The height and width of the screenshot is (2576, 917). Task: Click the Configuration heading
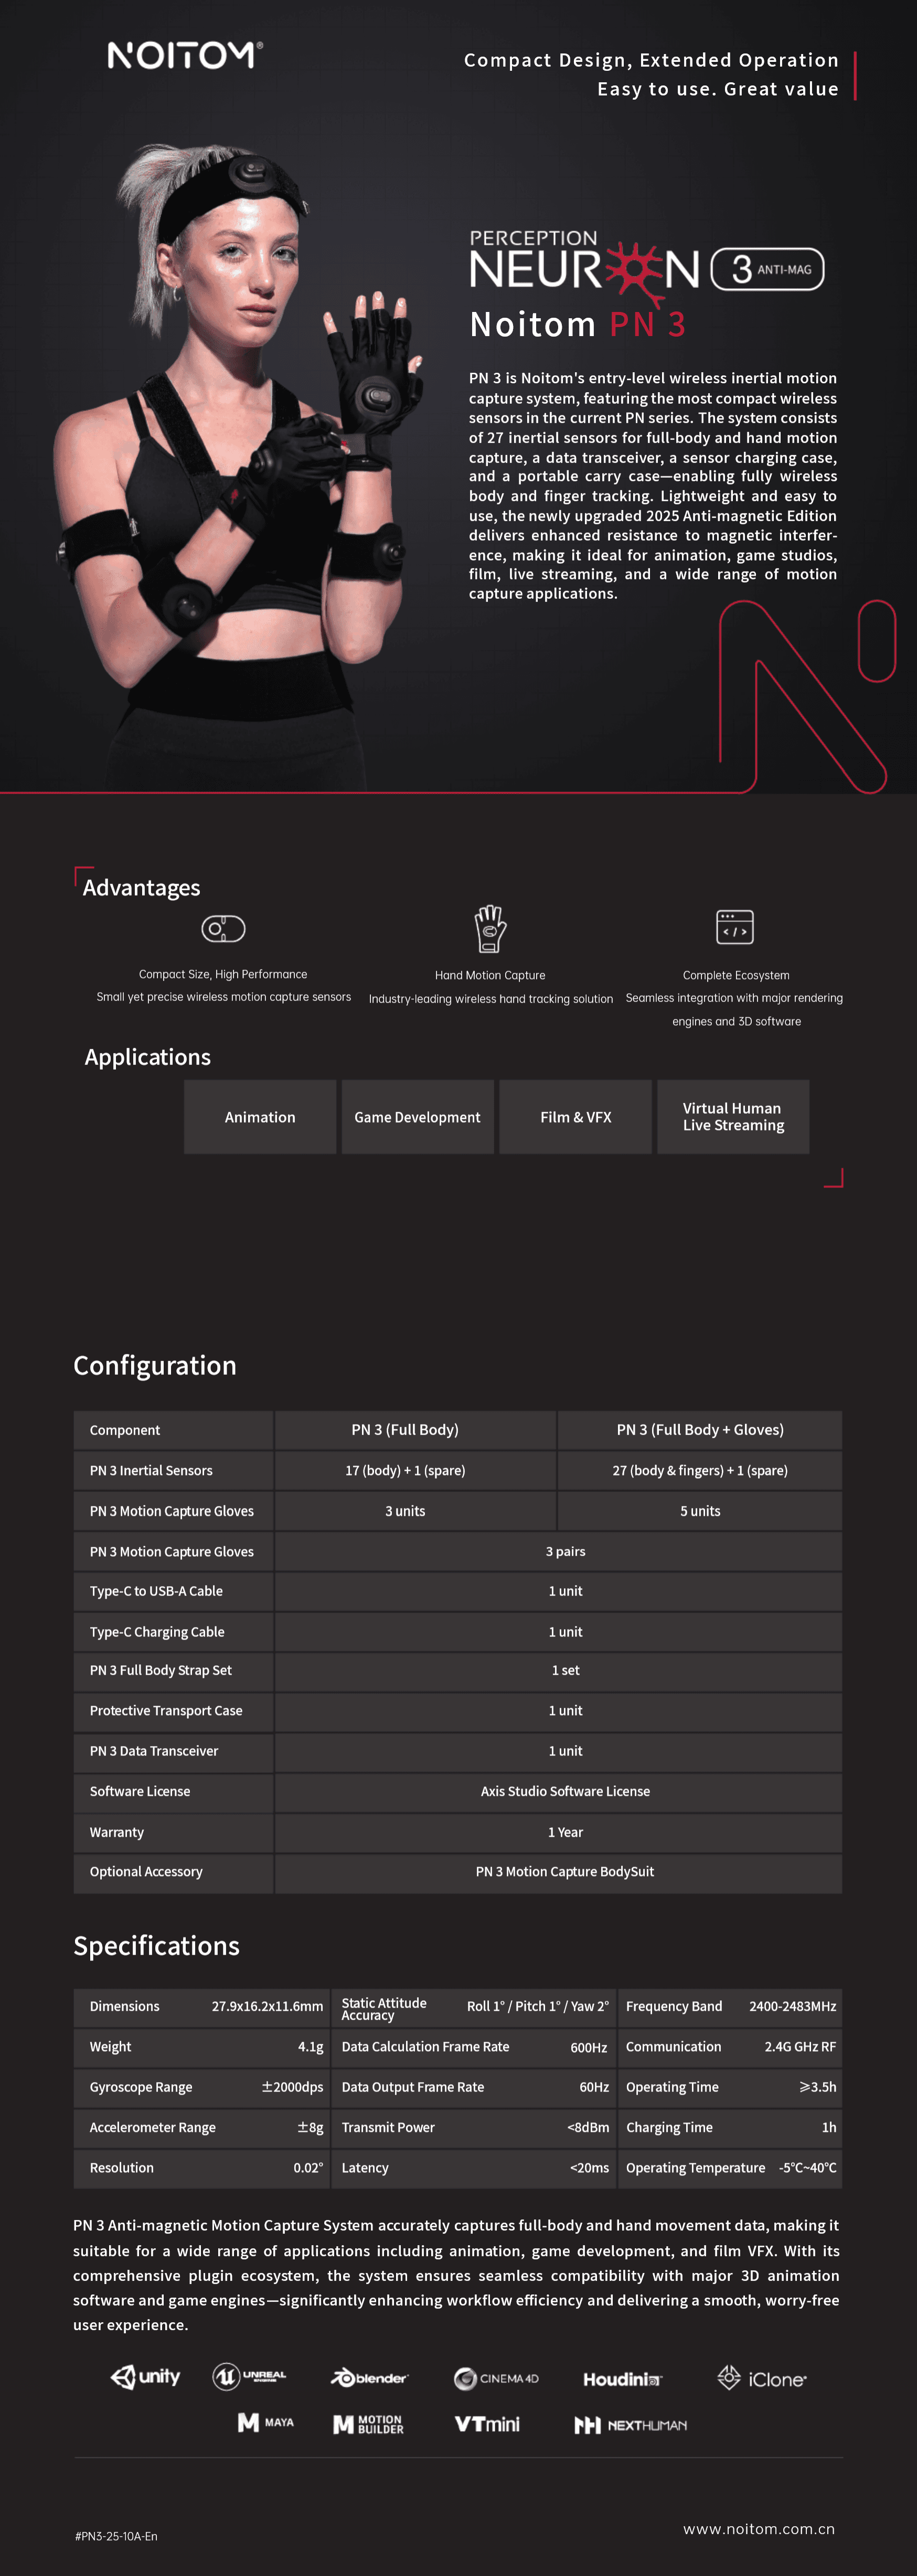[155, 1366]
